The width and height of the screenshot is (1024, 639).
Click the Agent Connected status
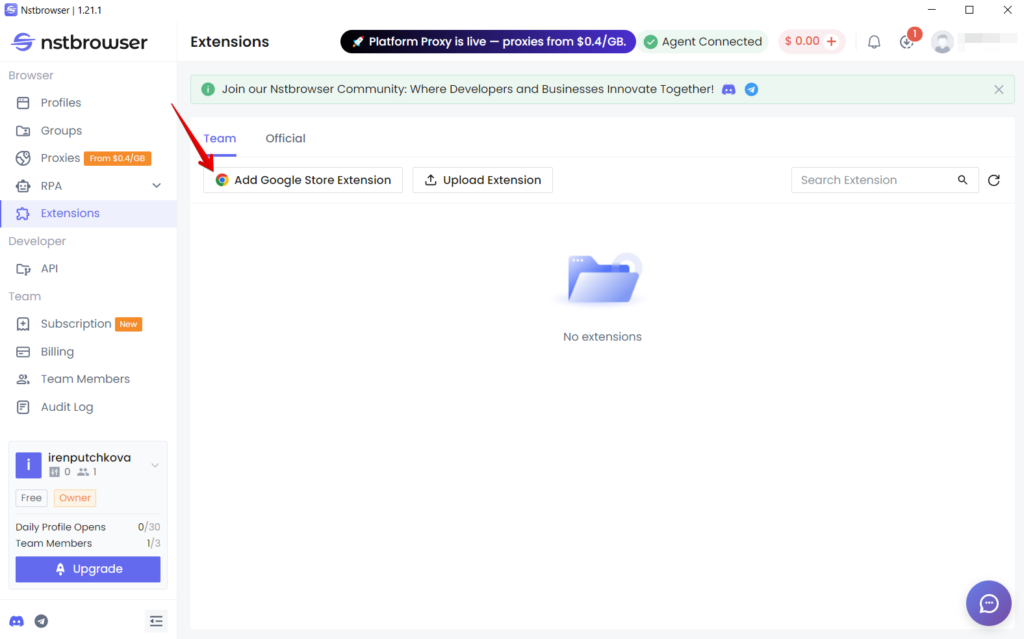click(703, 41)
